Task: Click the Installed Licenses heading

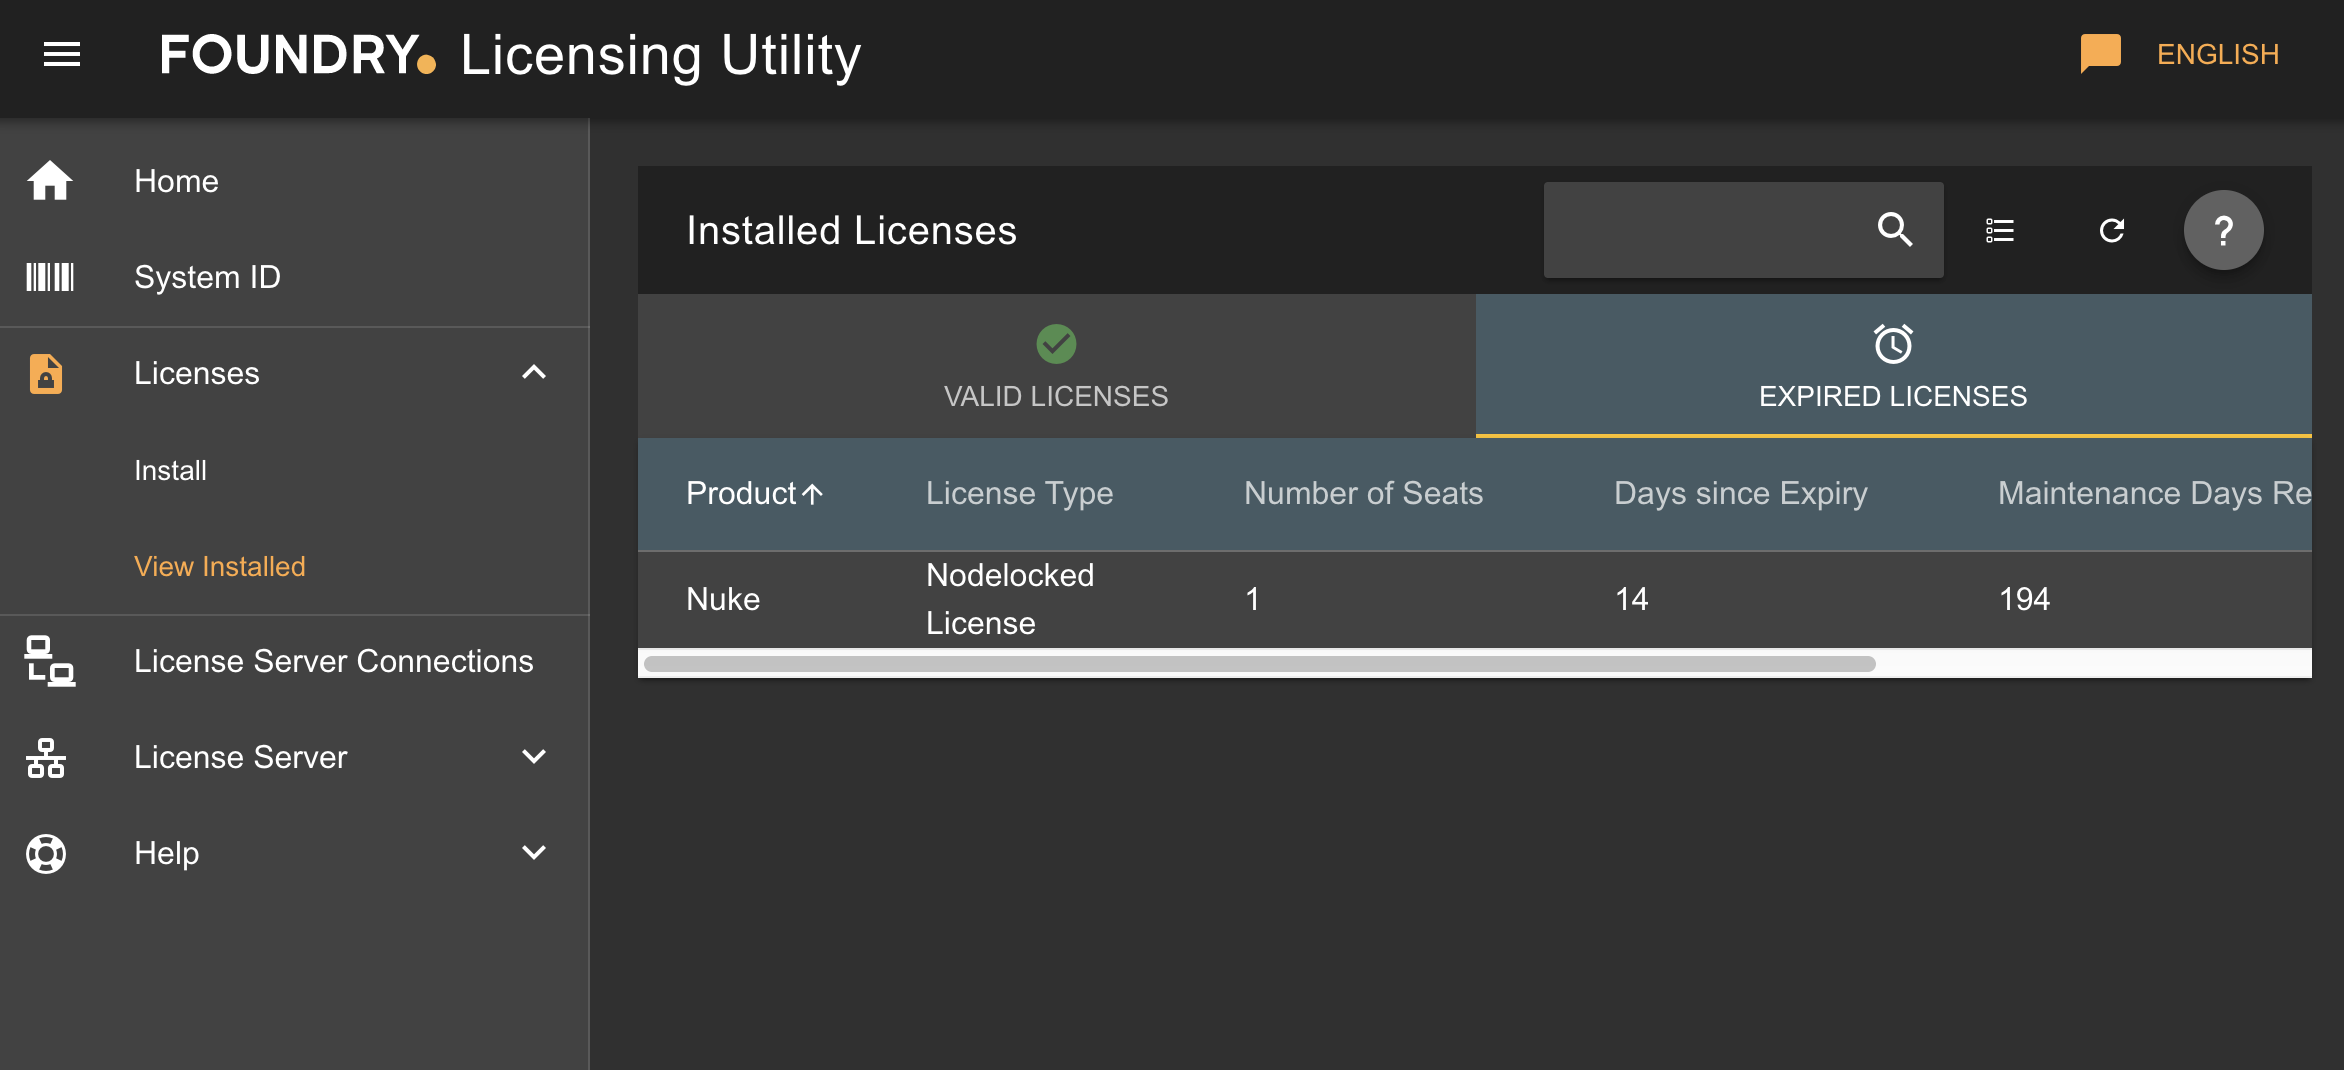Action: 851,231
